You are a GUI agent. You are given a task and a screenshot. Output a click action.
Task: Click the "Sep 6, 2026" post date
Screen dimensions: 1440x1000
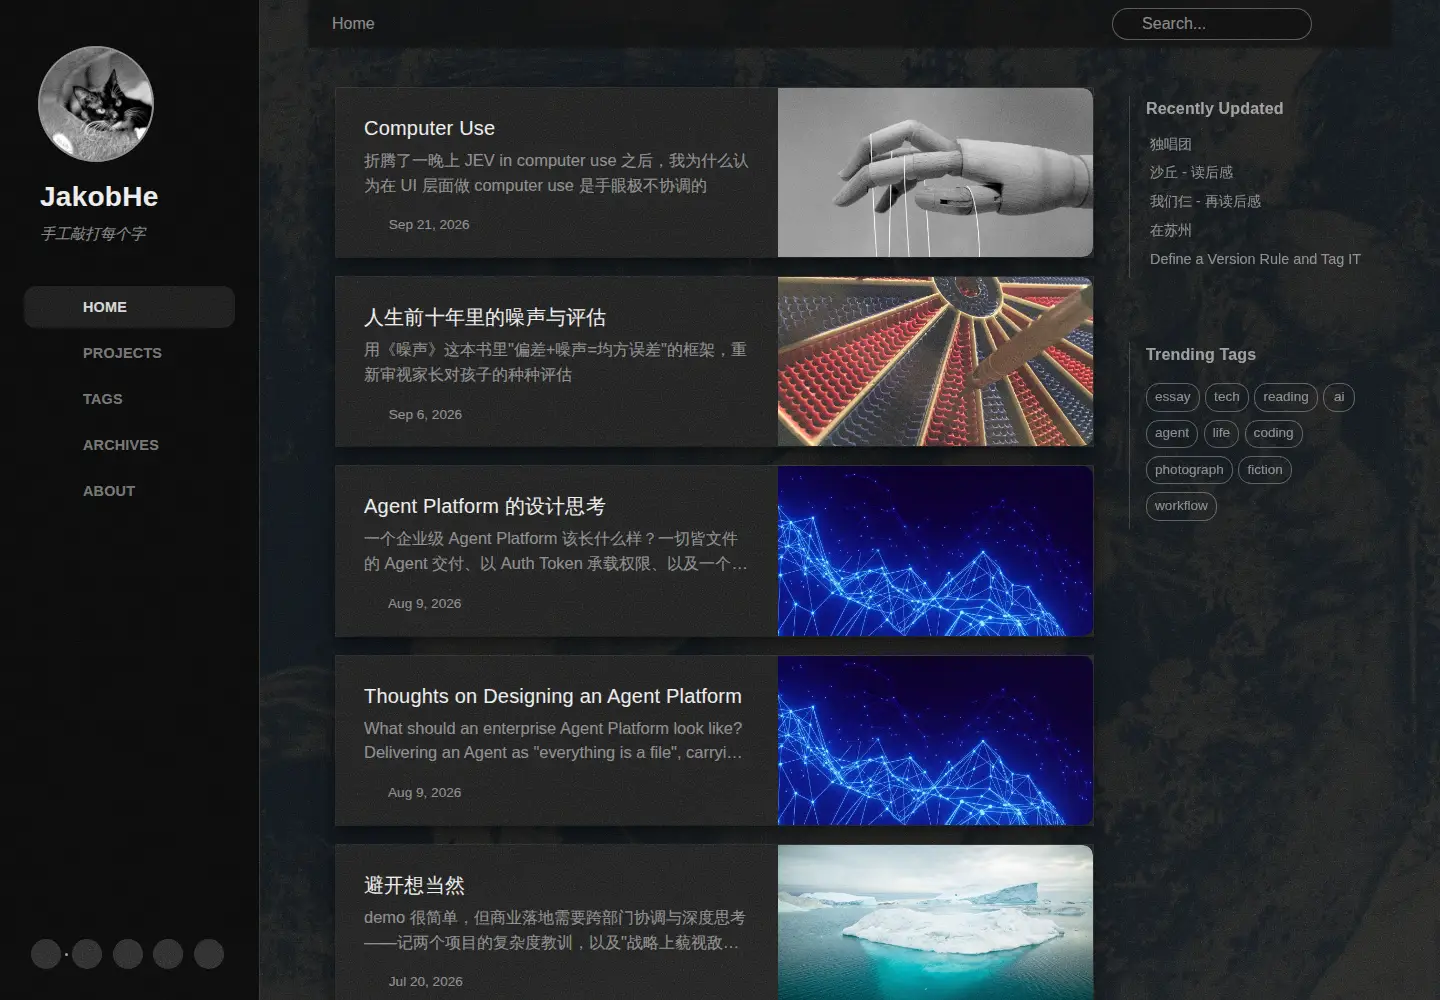[x=425, y=414]
